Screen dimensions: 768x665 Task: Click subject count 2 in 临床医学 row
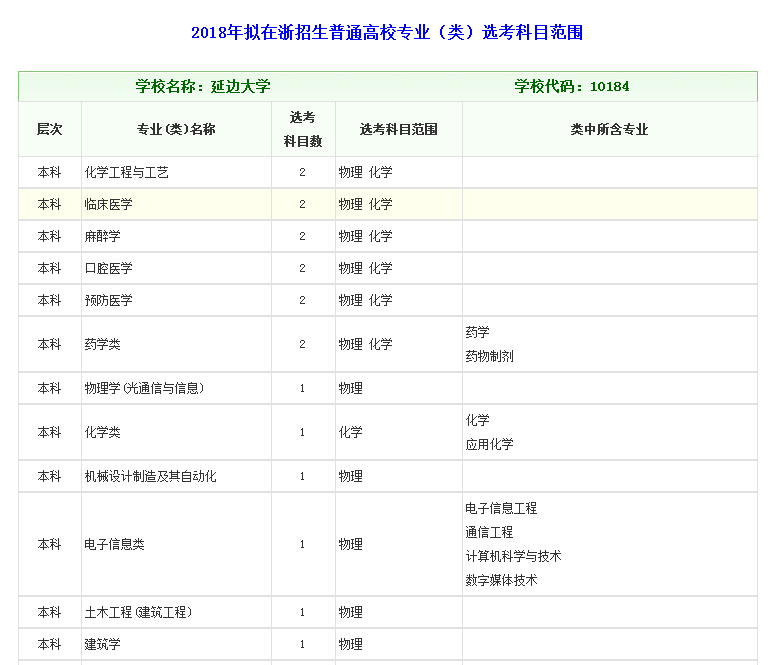(302, 204)
